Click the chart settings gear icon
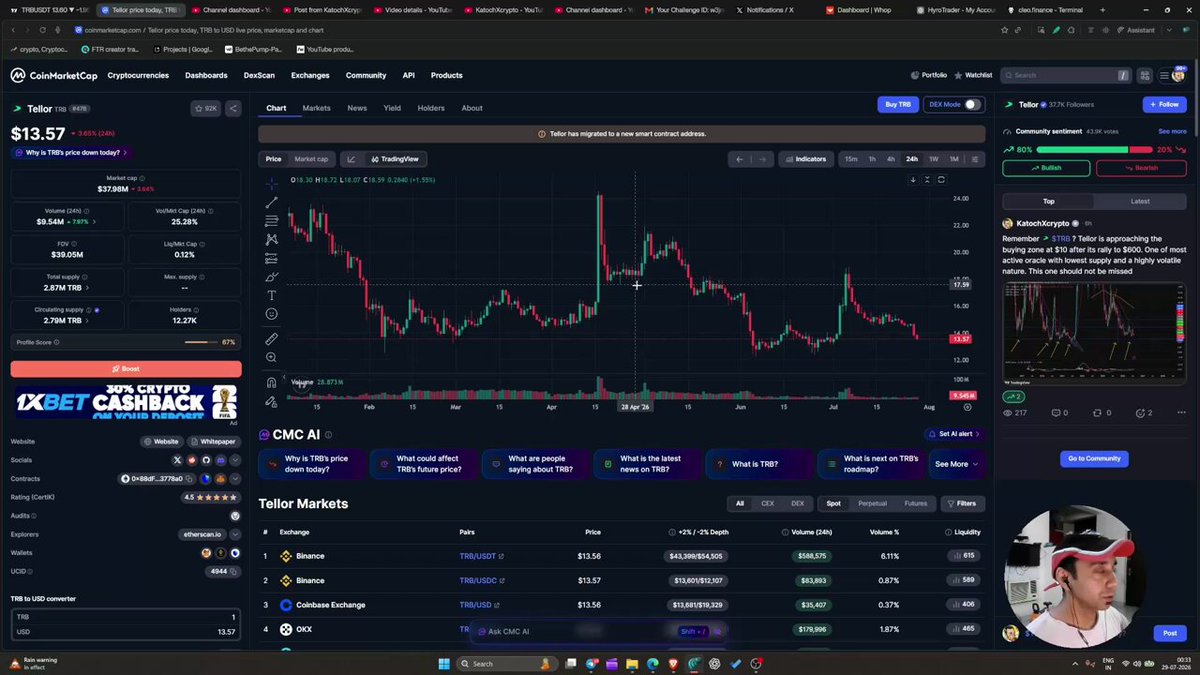 (x=967, y=407)
